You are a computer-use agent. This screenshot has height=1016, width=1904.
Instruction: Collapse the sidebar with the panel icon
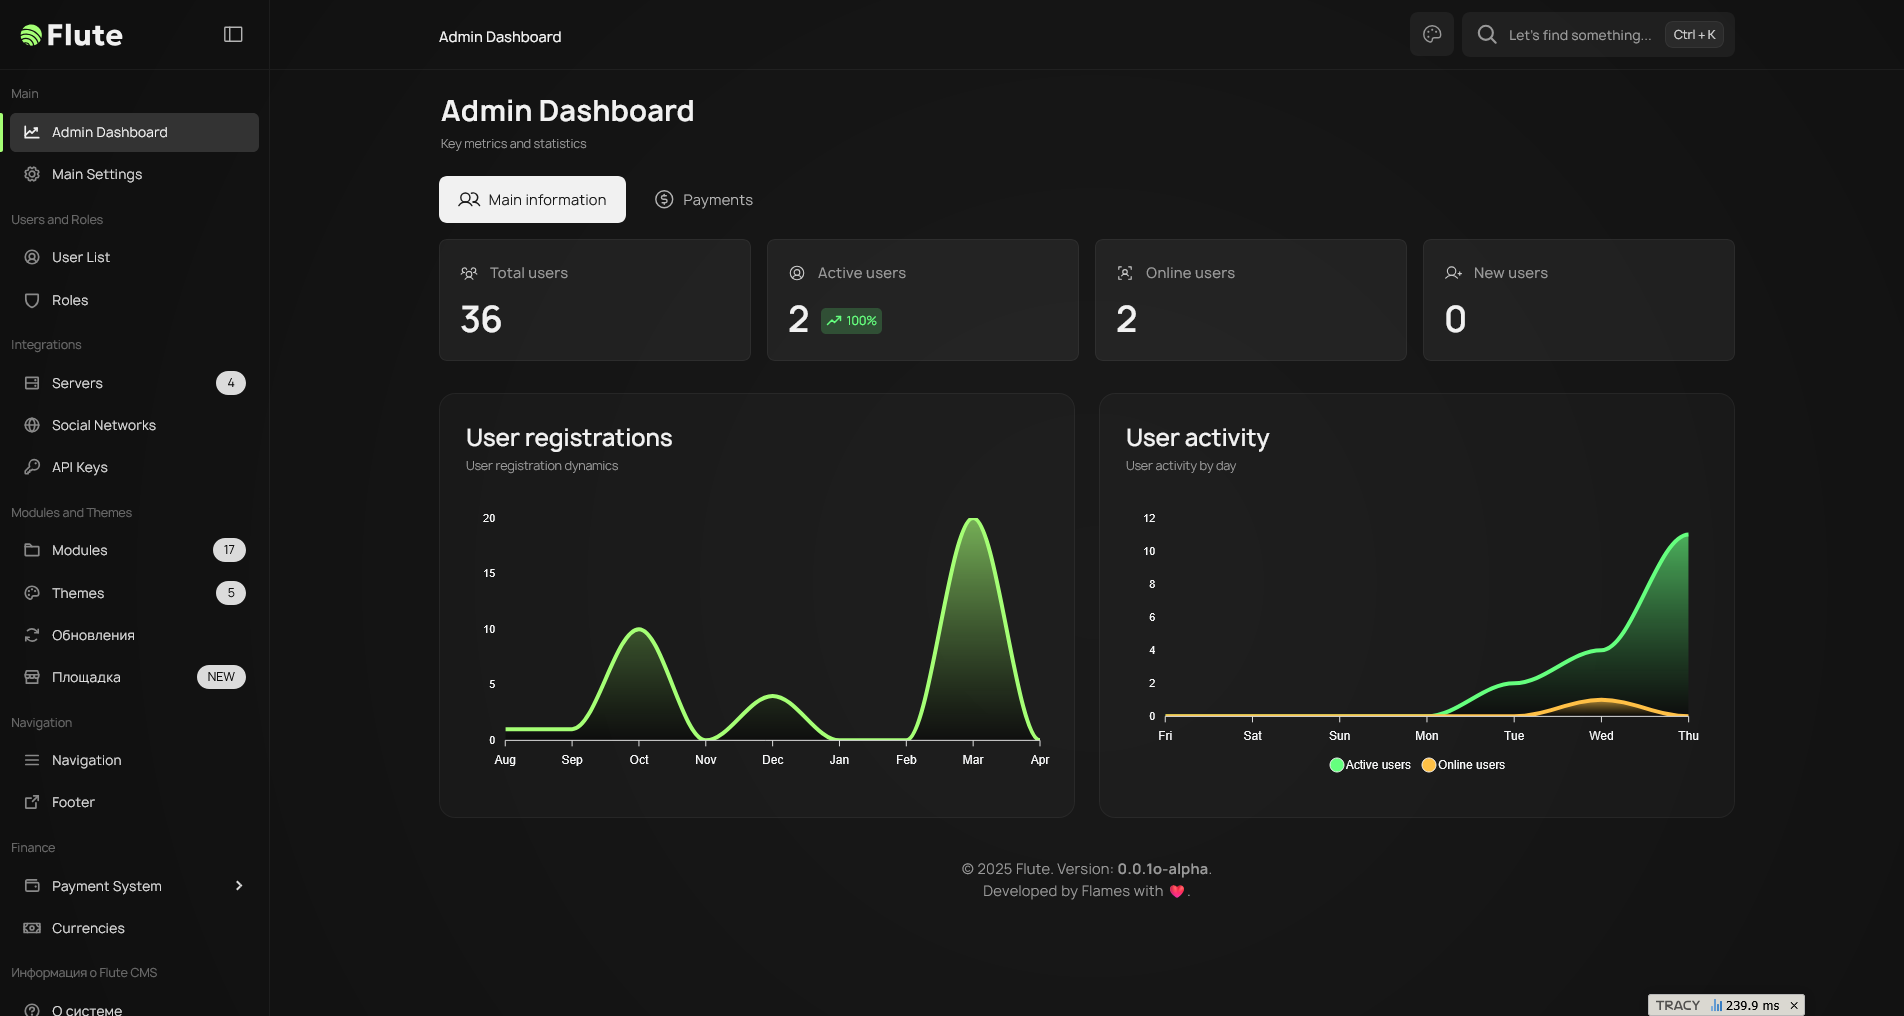[233, 35]
